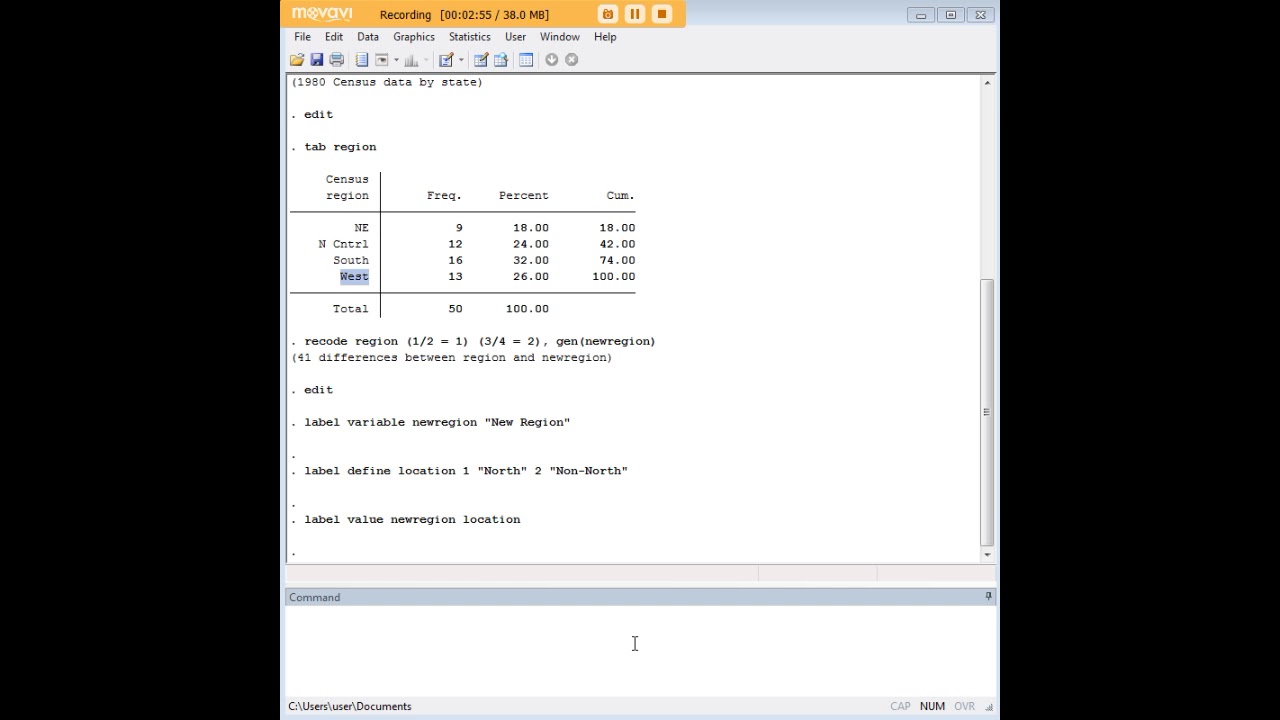The width and height of the screenshot is (1280, 720).
Task: Click the "tab region" command line
Action: tap(340, 147)
